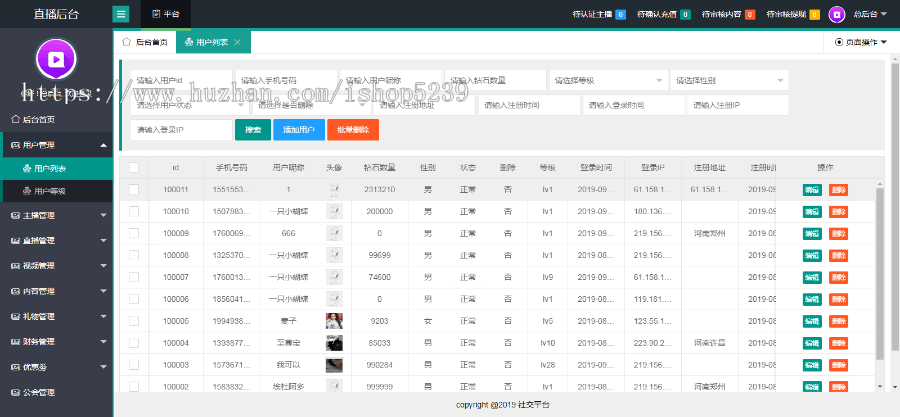The height and width of the screenshot is (417, 900).
Task: Click the purple avatar icon in the top bar
Action: pyautogui.click(x=836, y=14)
